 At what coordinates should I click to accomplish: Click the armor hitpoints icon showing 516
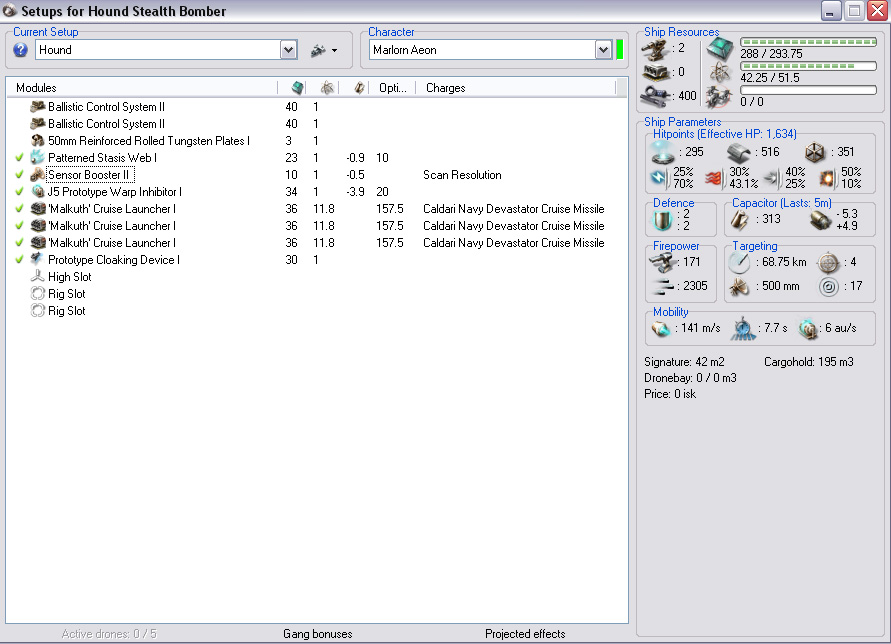click(739, 152)
